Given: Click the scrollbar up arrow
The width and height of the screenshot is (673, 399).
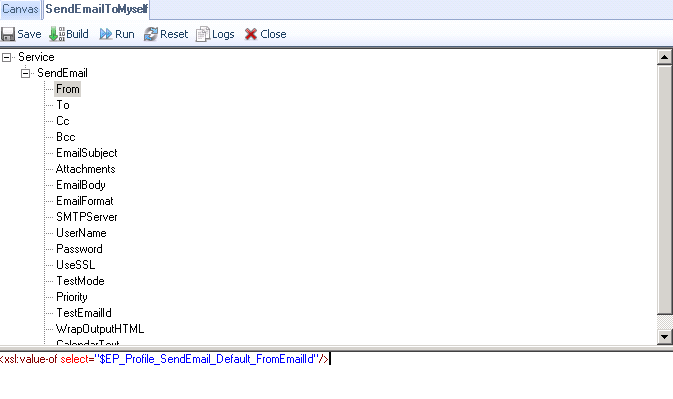Looking at the screenshot, I should [x=664, y=57].
